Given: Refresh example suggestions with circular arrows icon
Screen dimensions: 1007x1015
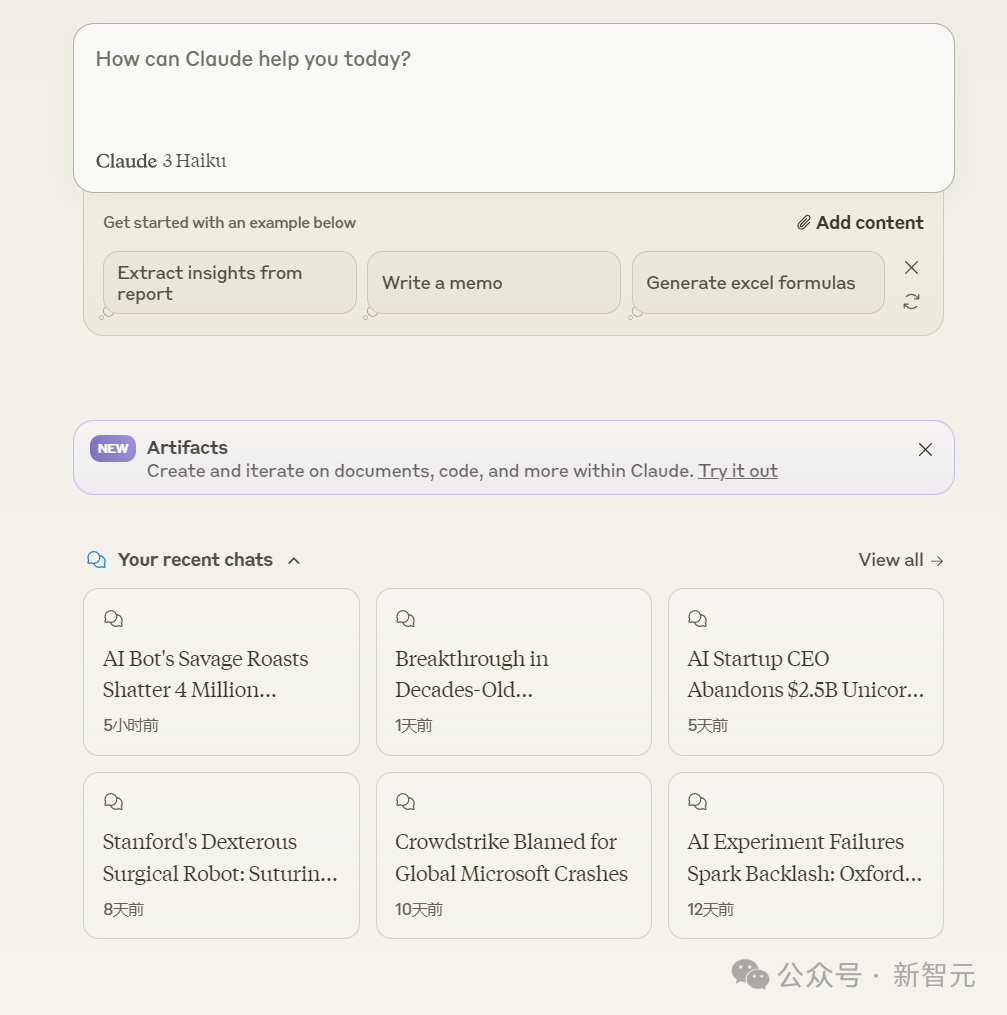Looking at the screenshot, I should tap(911, 301).
